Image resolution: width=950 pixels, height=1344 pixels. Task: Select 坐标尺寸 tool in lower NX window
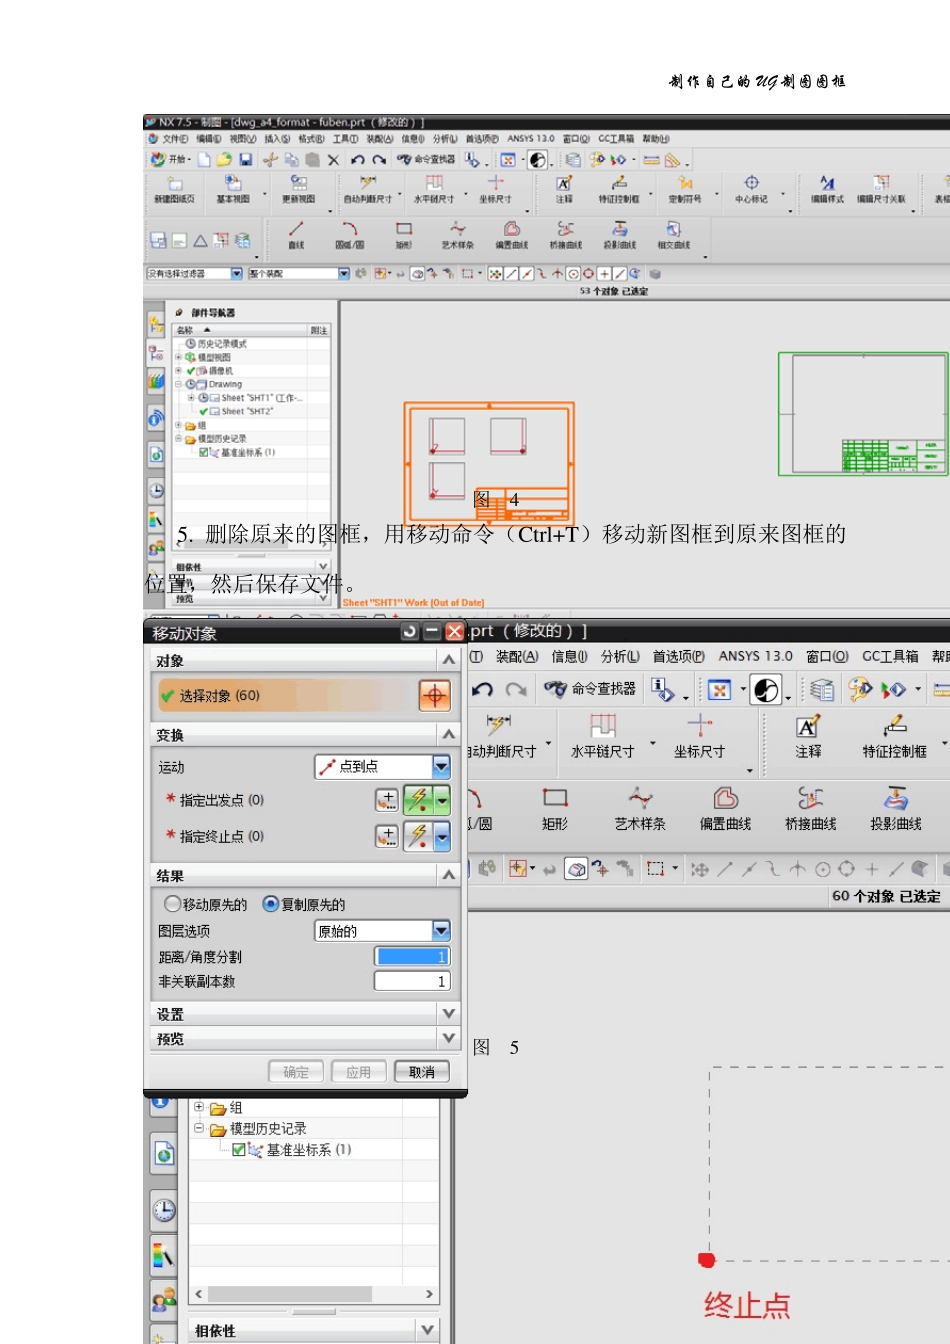699,736
